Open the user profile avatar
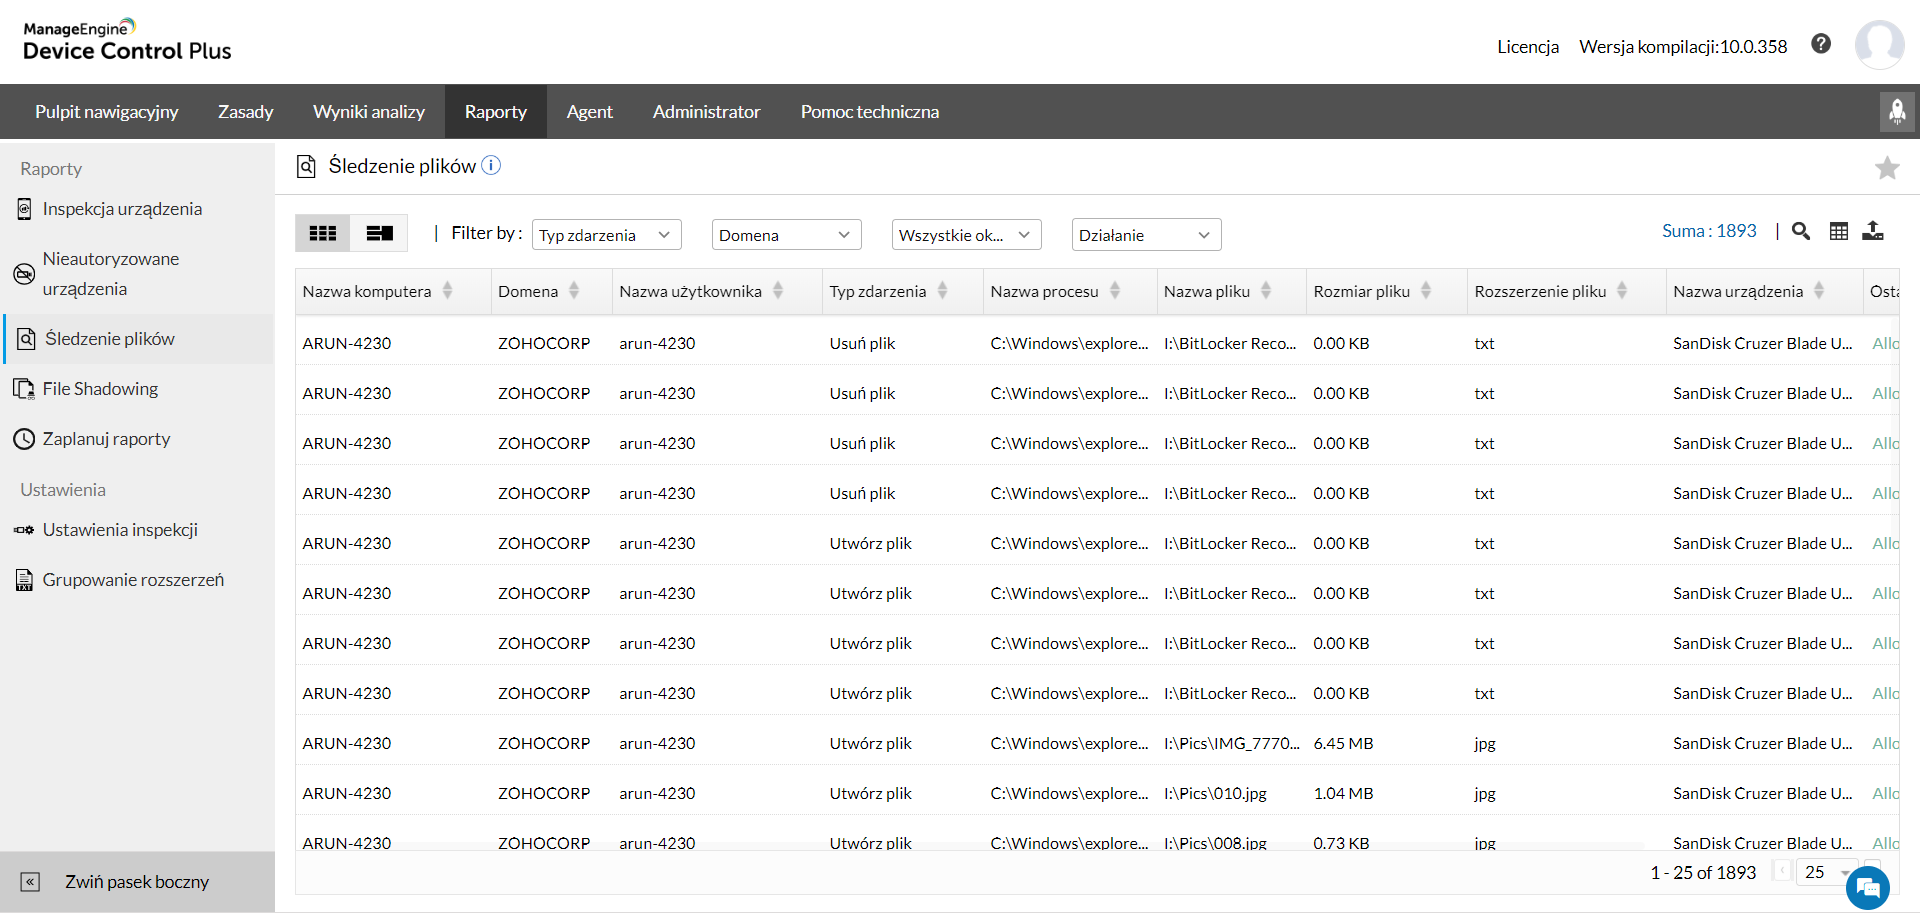The width and height of the screenshot is (1920, 915). [x=1879, y=45]
